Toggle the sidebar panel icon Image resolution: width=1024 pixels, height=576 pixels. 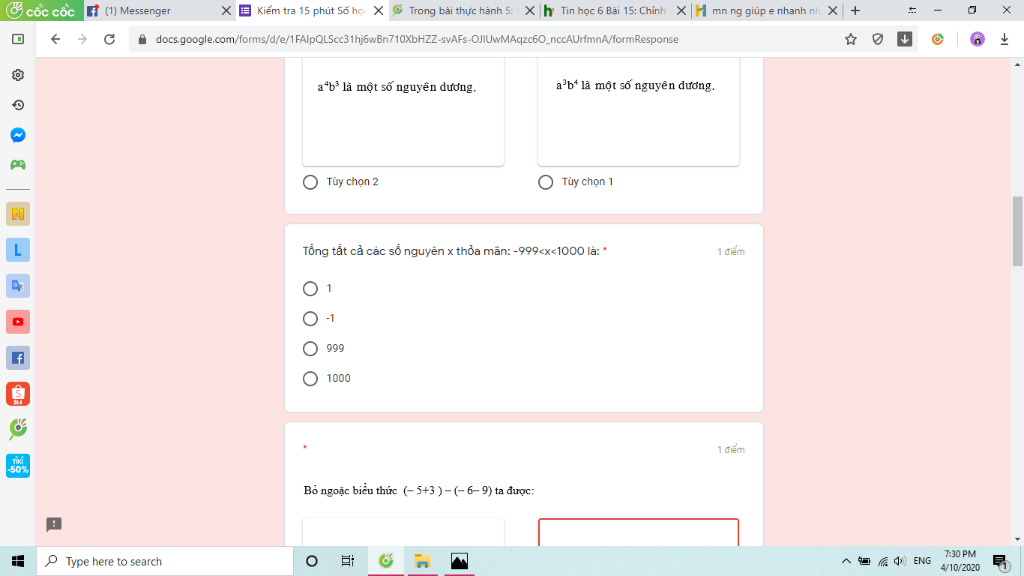click(18, 39)
